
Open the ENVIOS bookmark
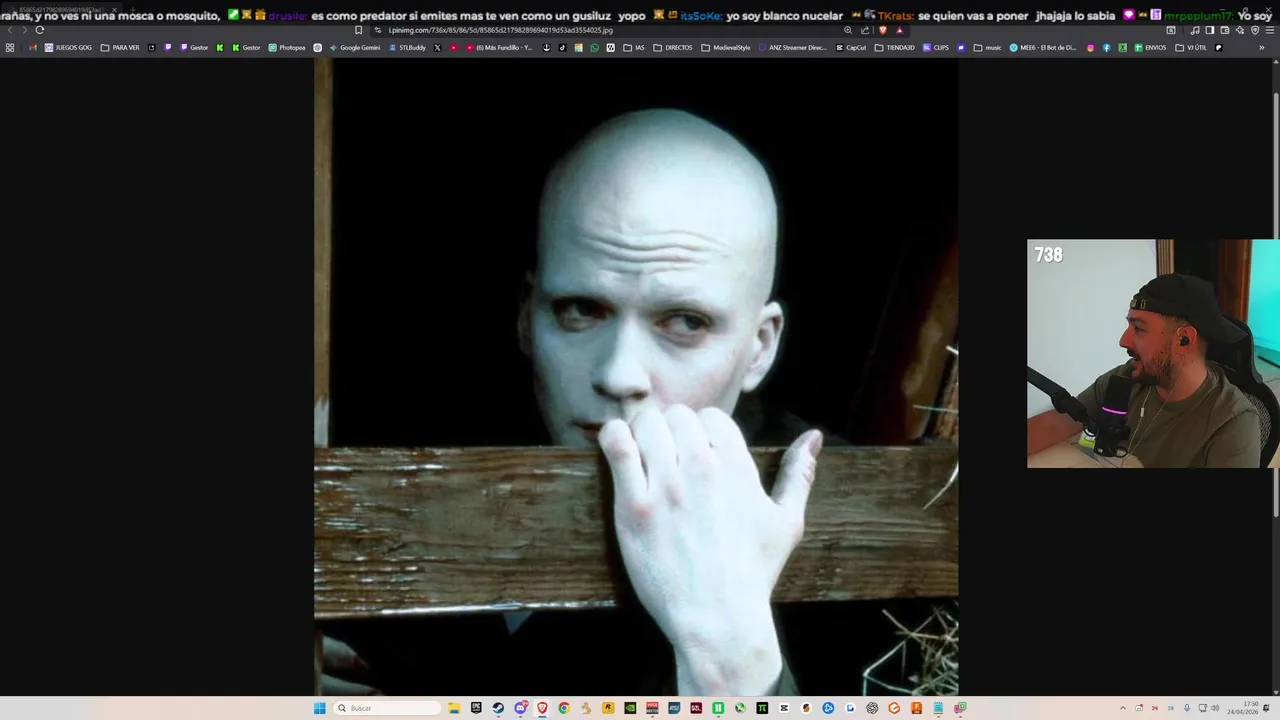(1150, 47)
